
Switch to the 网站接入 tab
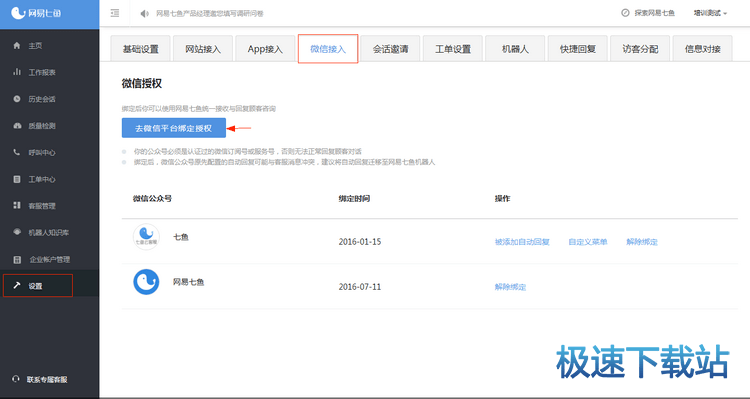pyautogui.click(x=203, y=49)
